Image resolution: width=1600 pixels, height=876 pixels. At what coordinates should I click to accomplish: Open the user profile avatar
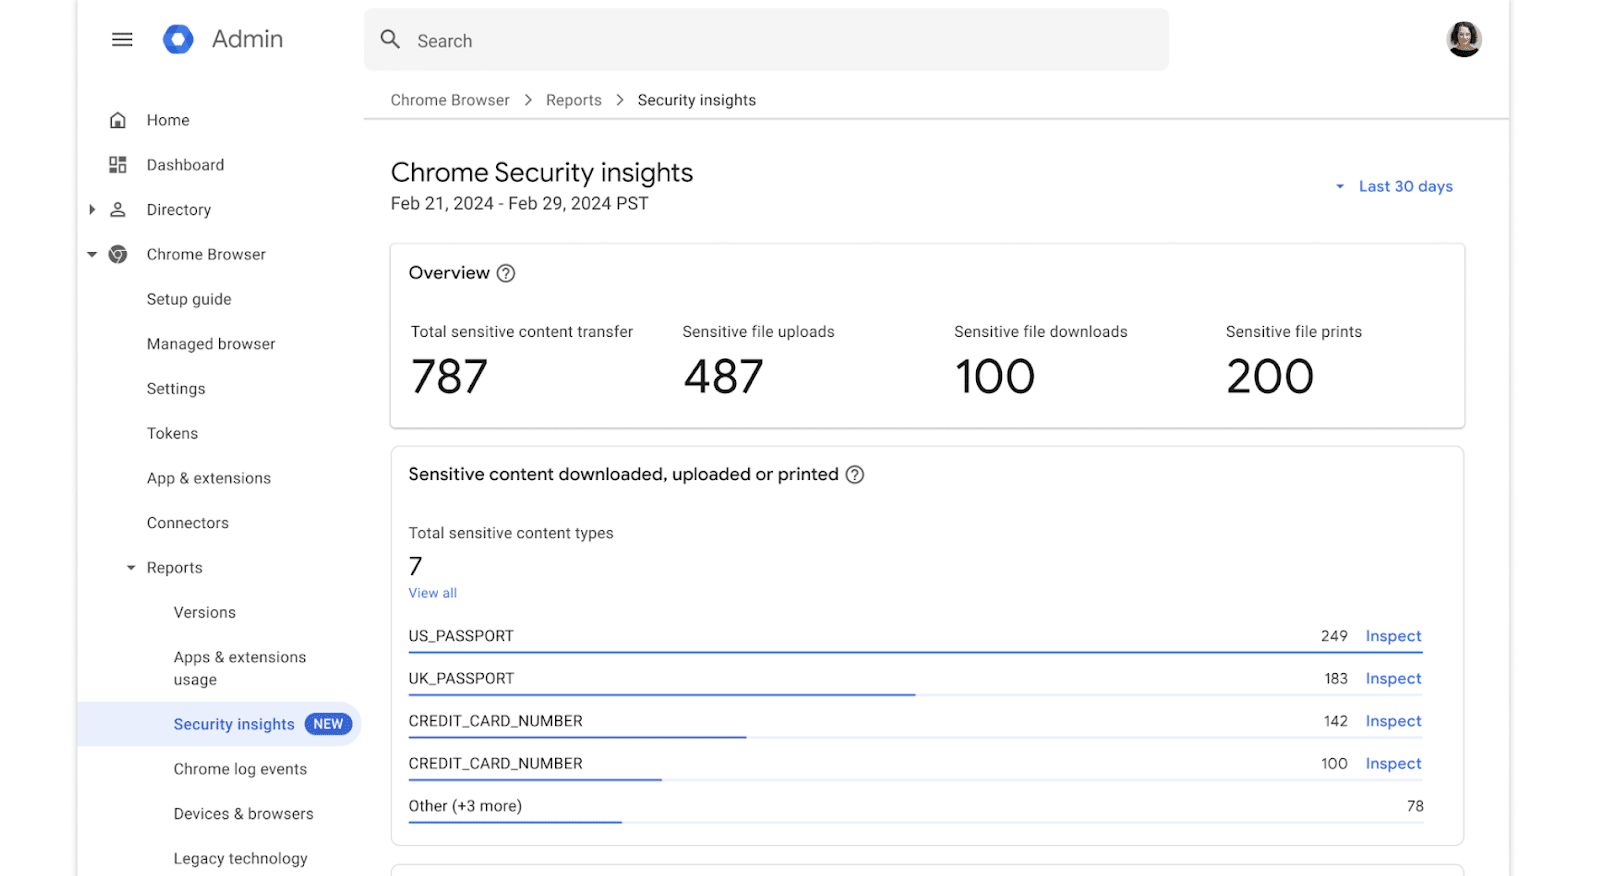[x=1463, y=40]
